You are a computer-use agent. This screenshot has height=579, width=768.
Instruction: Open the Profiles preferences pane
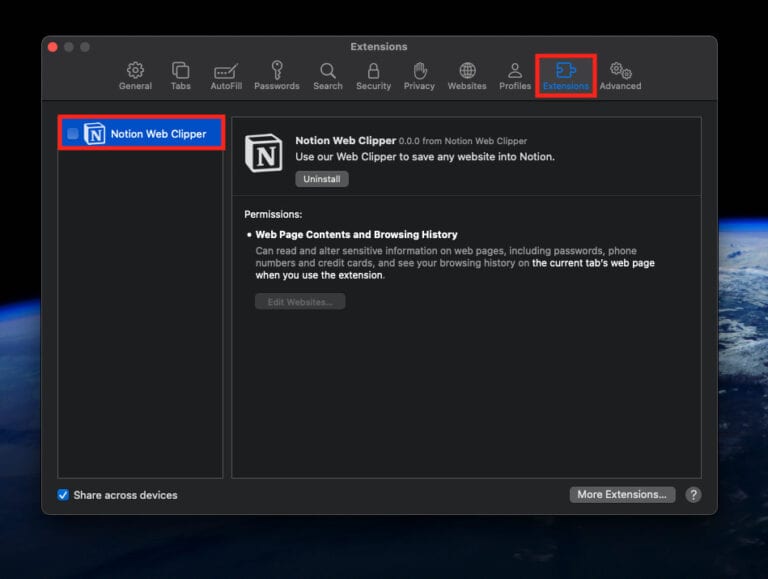click(x=515, y=76)
